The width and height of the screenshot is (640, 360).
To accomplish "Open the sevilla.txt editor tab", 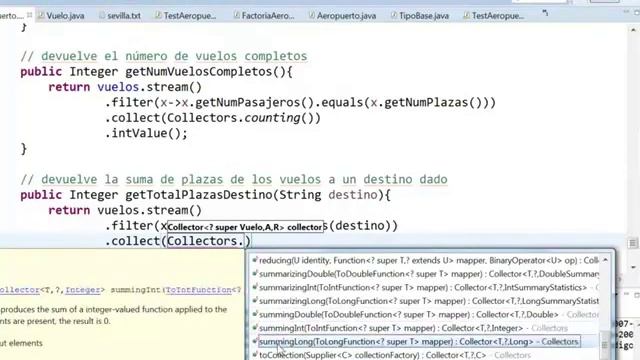I will (120, 16).
